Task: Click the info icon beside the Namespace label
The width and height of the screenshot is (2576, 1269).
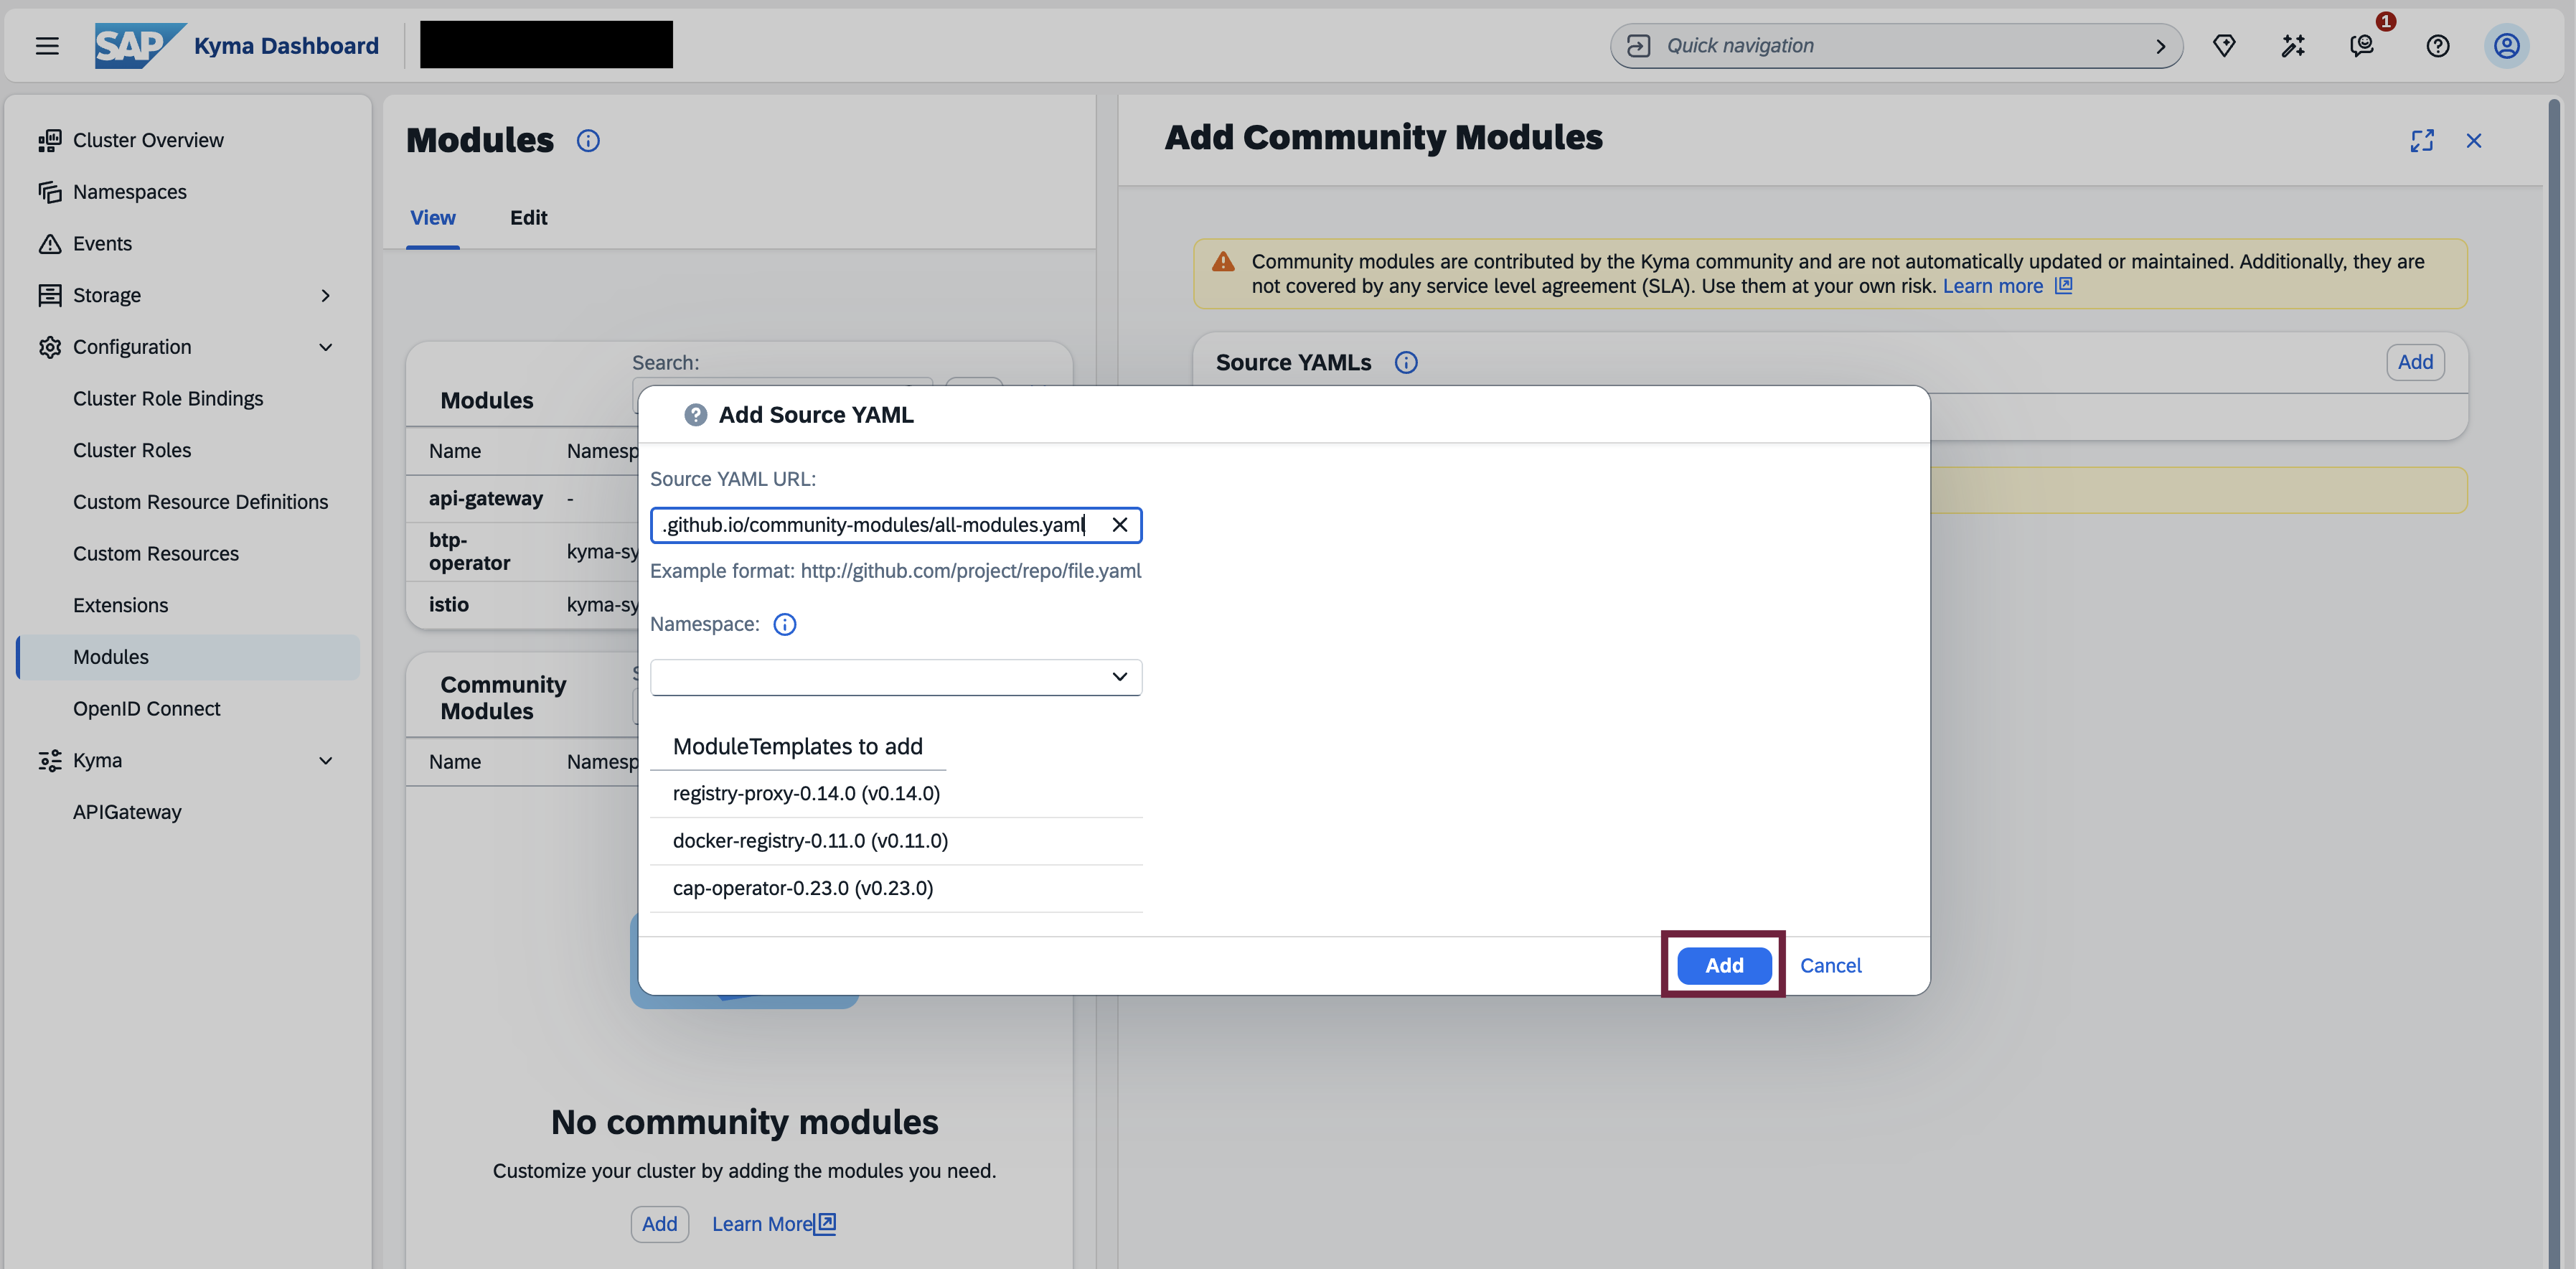Action: pyautogui.click(x=784, y=624)
